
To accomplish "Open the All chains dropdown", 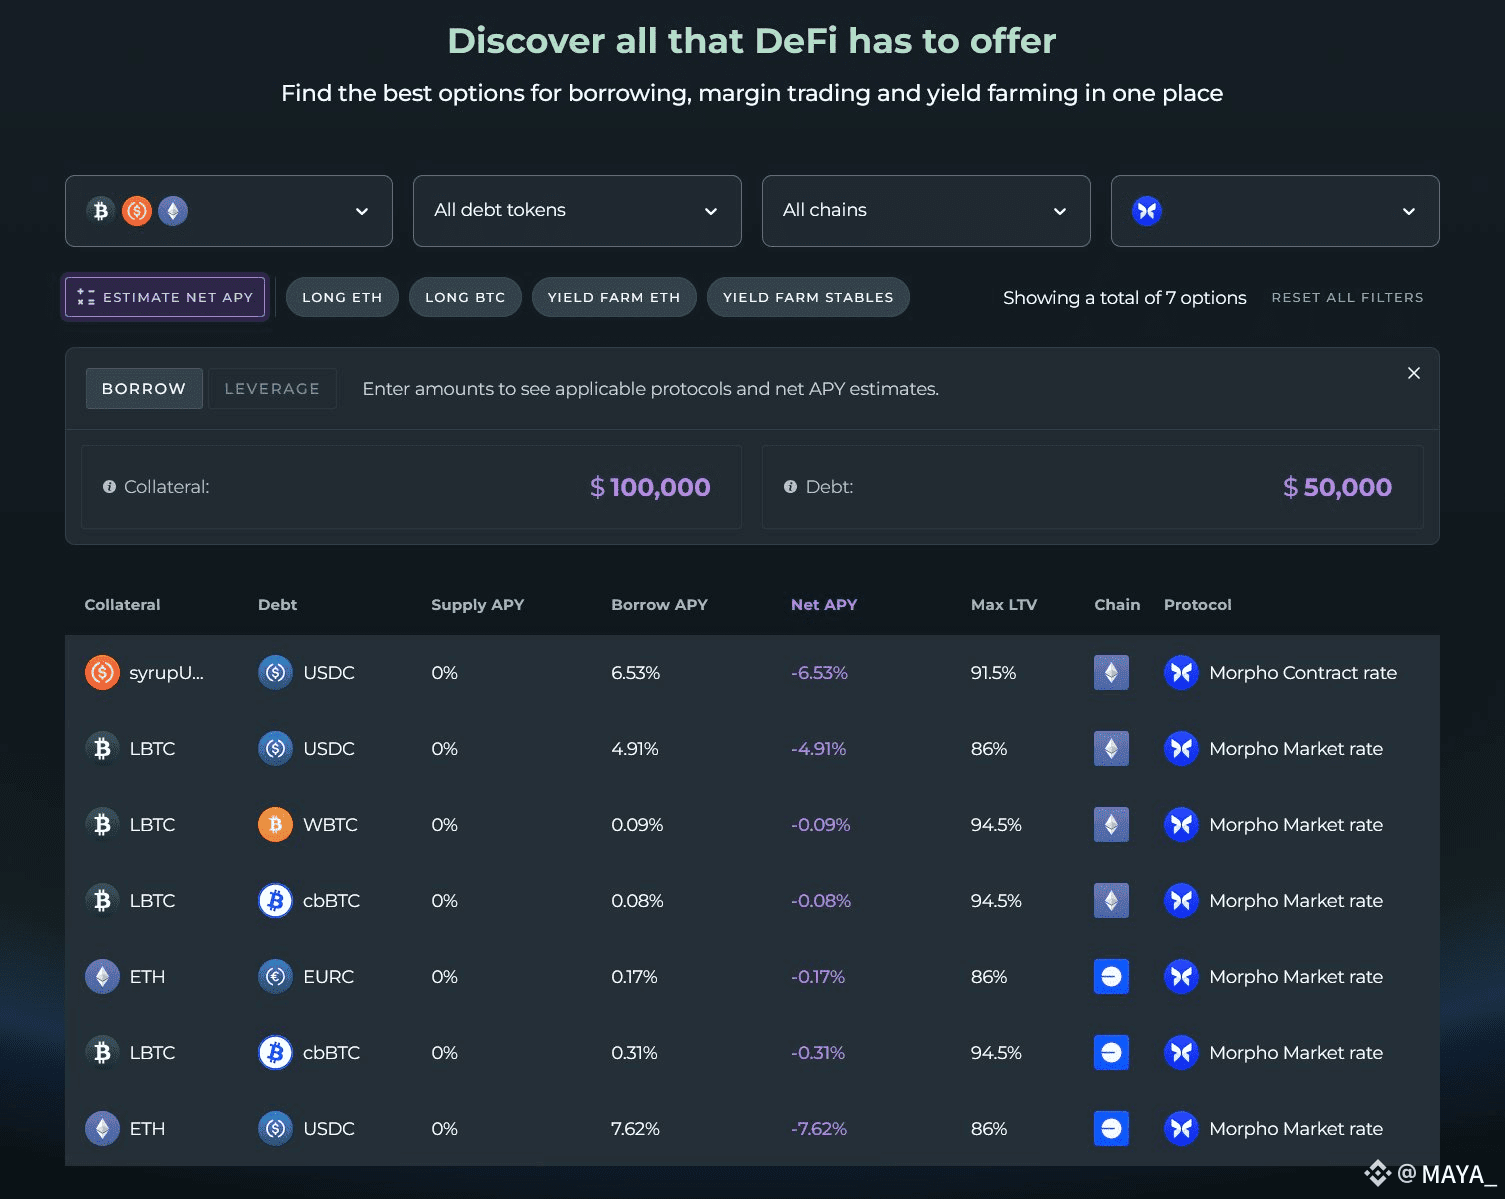I will coord(926,211).
